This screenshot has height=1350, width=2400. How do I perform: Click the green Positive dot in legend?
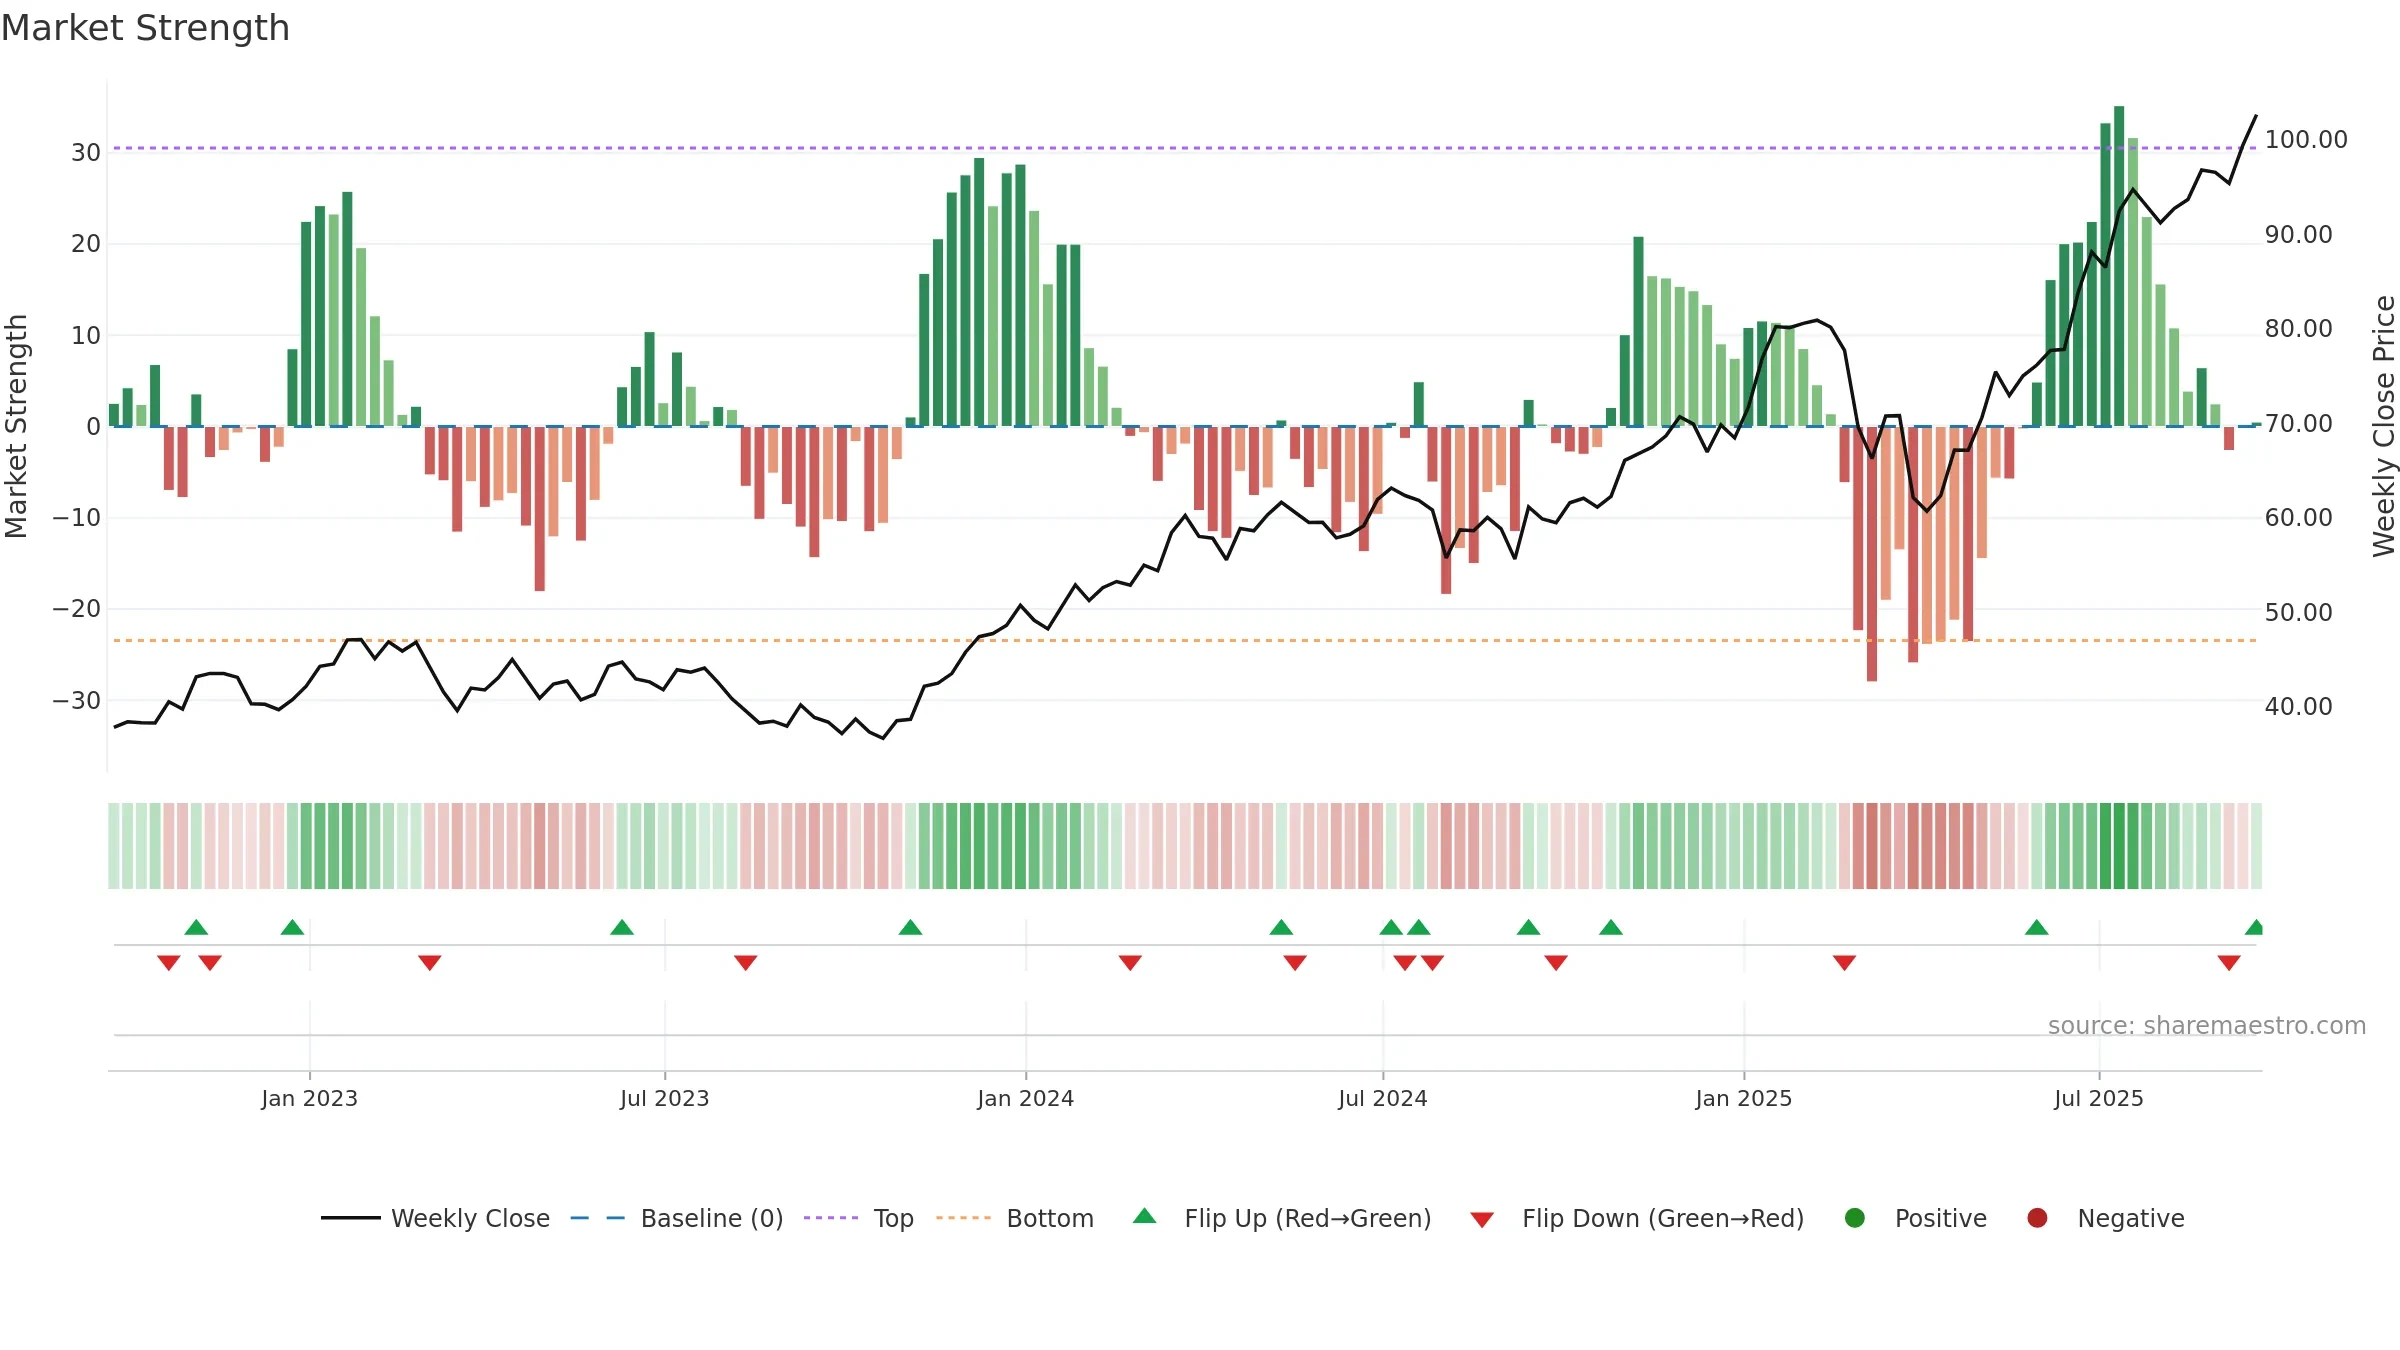click(1855, 1218)
